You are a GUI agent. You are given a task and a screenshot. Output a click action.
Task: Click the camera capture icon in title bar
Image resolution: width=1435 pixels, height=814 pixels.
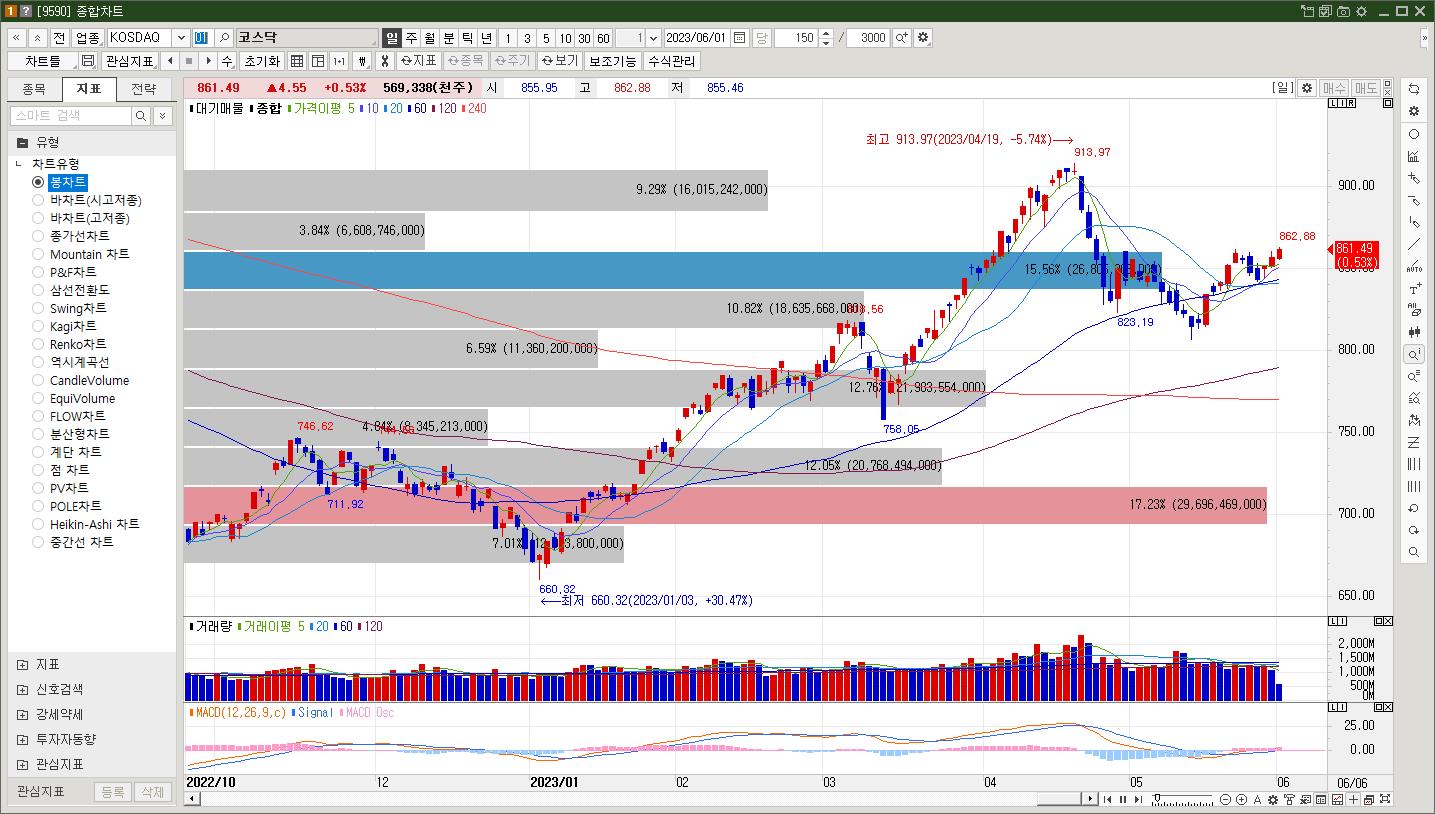[x=1343, y=11]
